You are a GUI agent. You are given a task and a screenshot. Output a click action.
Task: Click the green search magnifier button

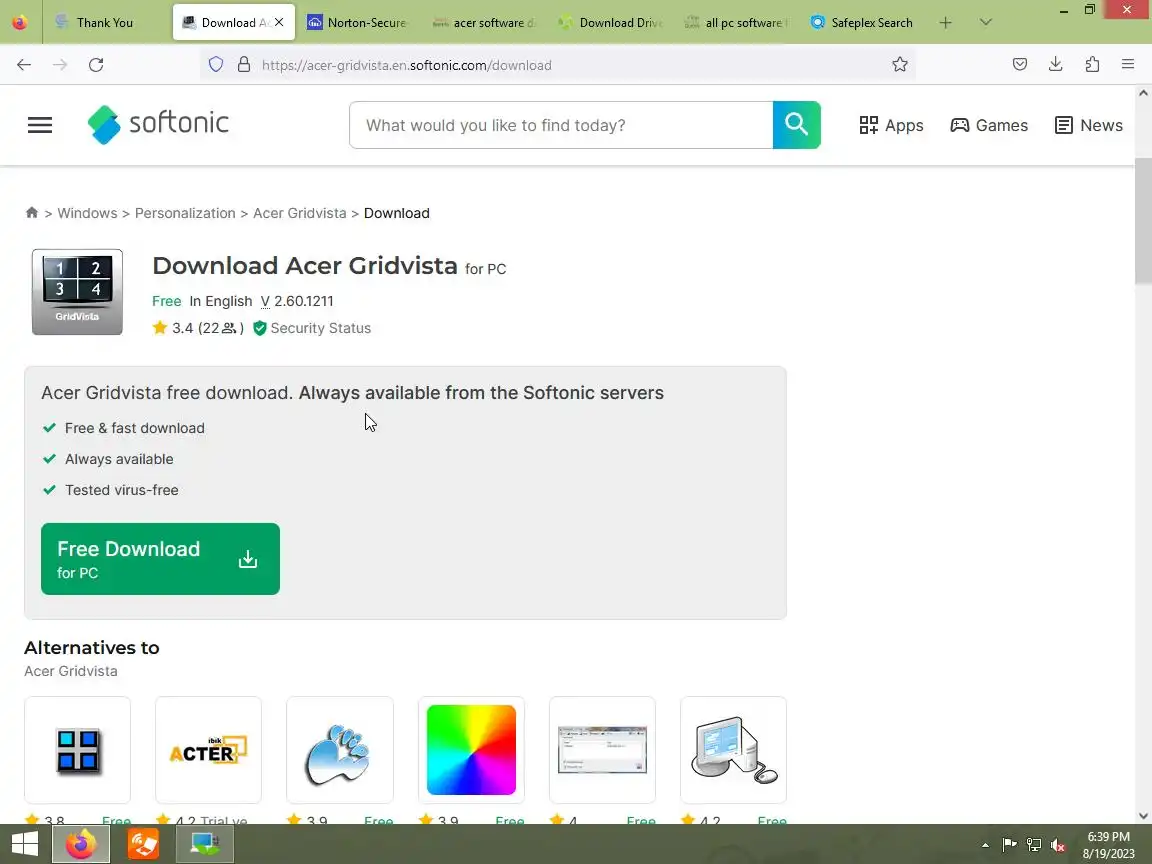tap(796, 125)
